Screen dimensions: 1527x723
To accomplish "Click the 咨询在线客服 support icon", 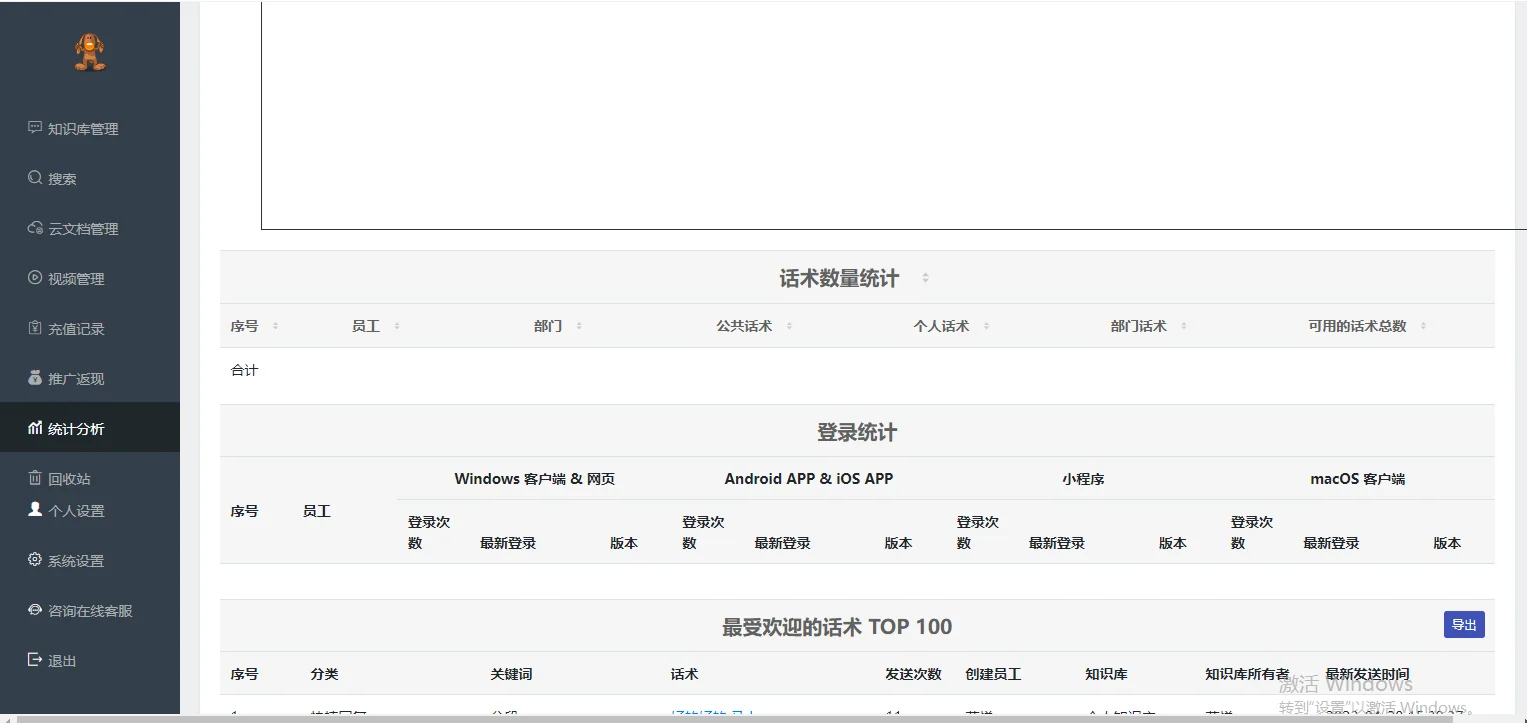I will coord(35,610).
